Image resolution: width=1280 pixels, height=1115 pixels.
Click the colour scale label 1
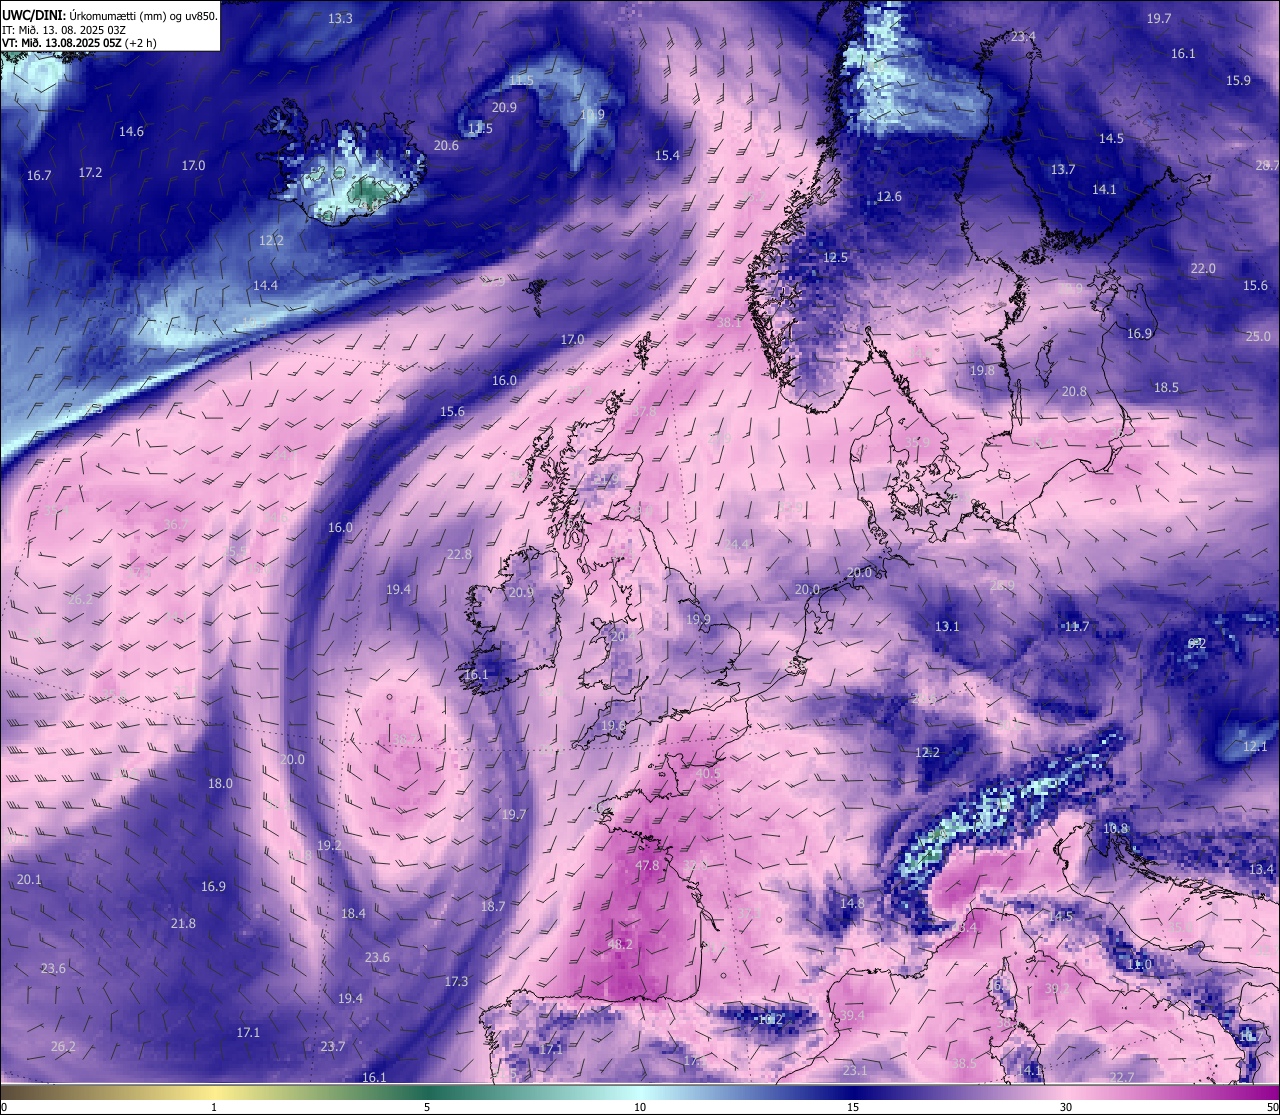pyautogui.click(x=214, y=1107)
